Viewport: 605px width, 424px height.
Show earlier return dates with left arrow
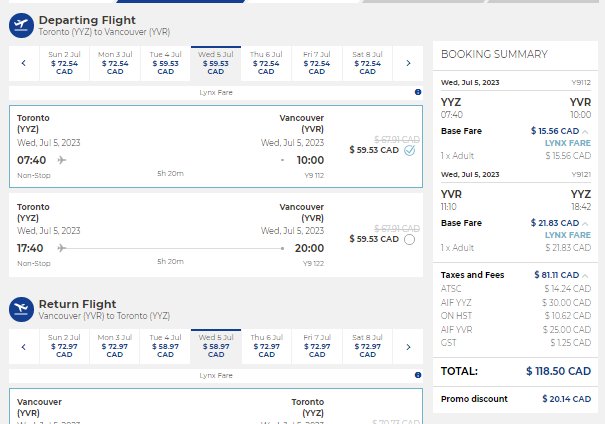click(24, 347)
